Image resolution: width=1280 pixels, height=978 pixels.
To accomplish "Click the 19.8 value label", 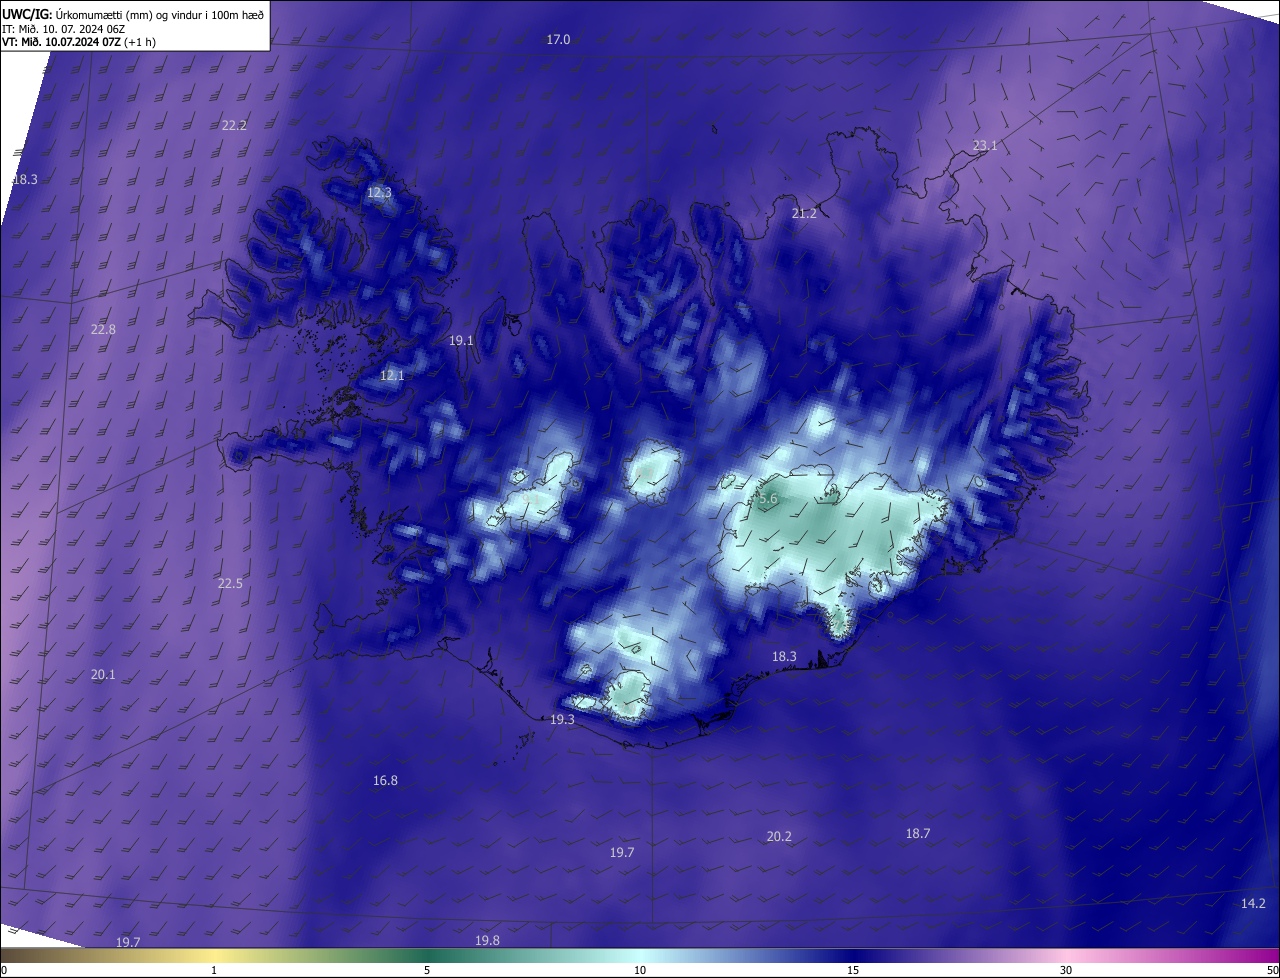I will point(487,941).
